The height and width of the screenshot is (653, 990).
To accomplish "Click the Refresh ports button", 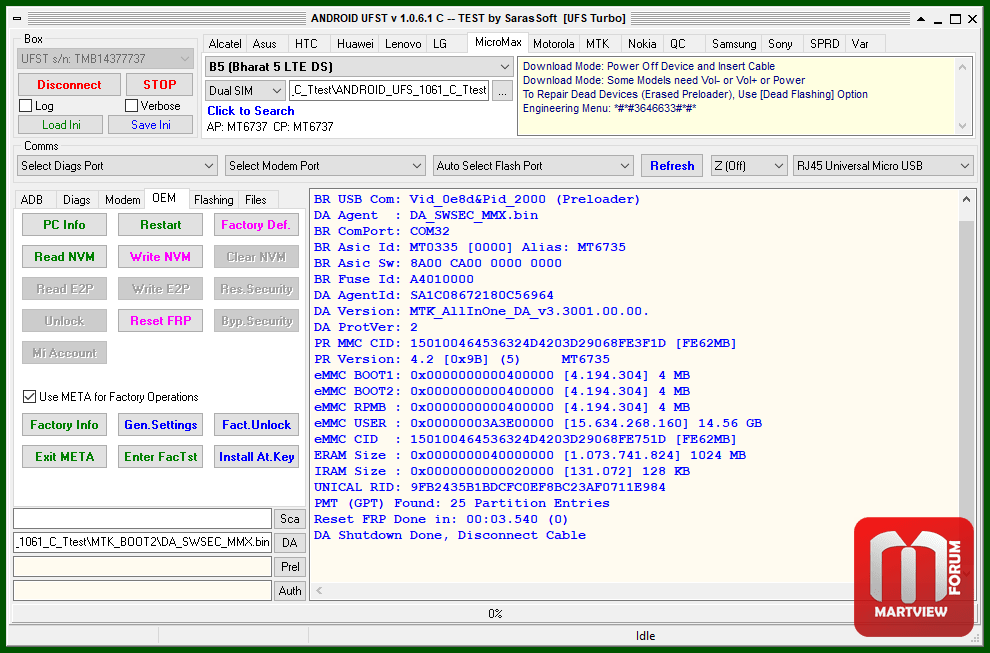I will click(x=672, y=166).
